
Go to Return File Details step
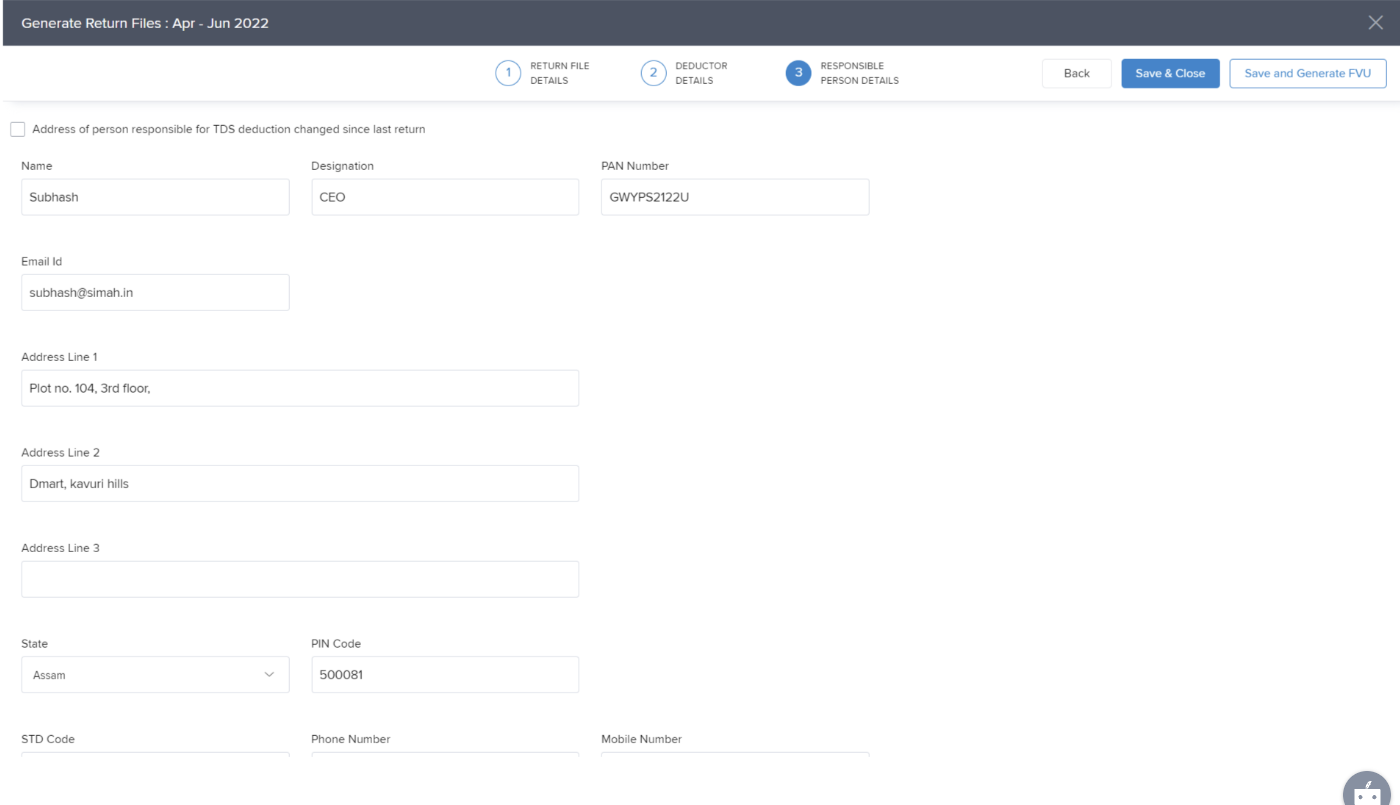(559, 74)
